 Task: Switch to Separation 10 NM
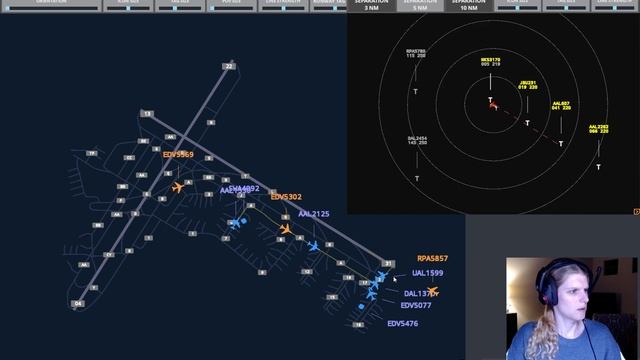(469, 6)
